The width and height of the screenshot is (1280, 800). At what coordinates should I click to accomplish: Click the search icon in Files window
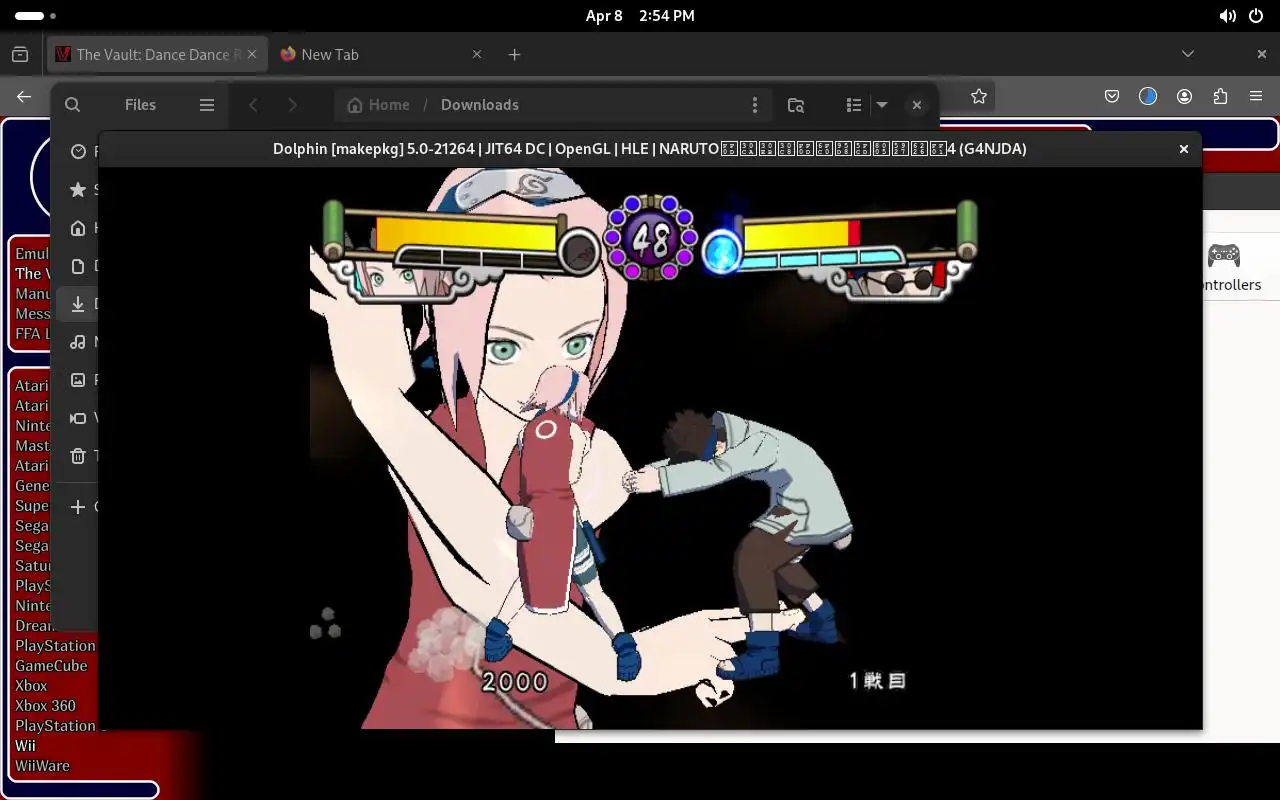point(72,105)
